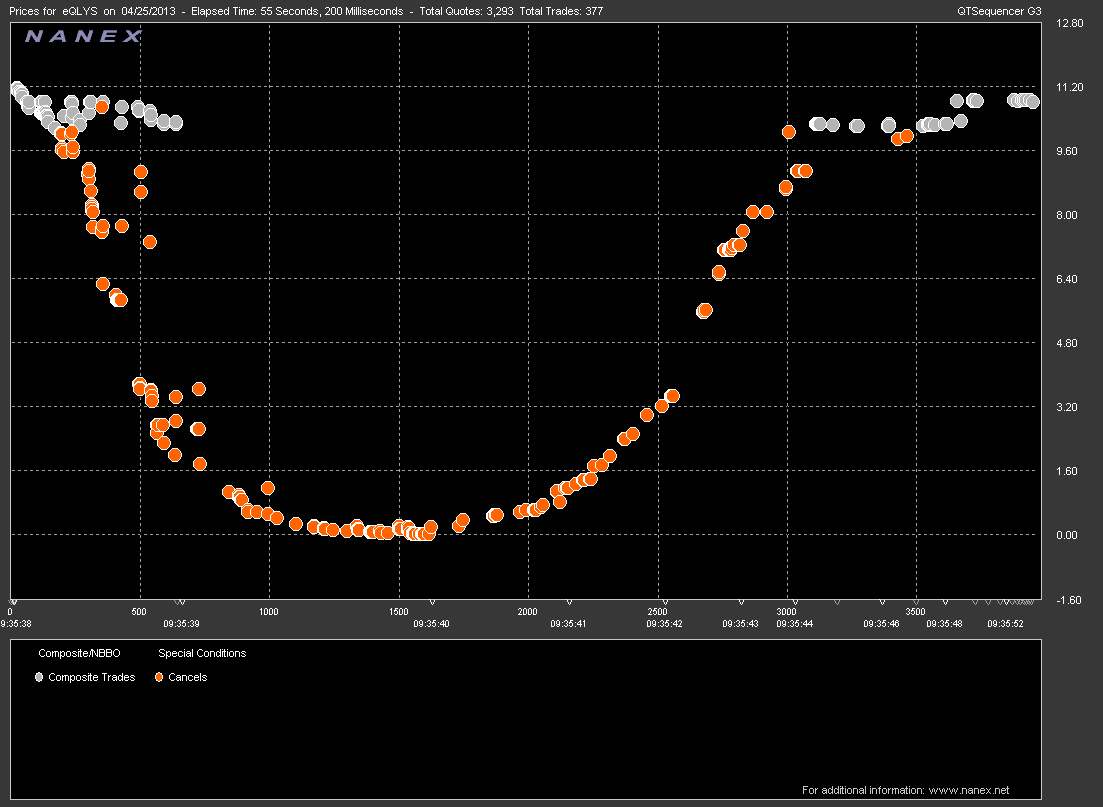Click the 12.80 price axis label
Screen dimensions: 1103x807
(x=1070, y=23)
